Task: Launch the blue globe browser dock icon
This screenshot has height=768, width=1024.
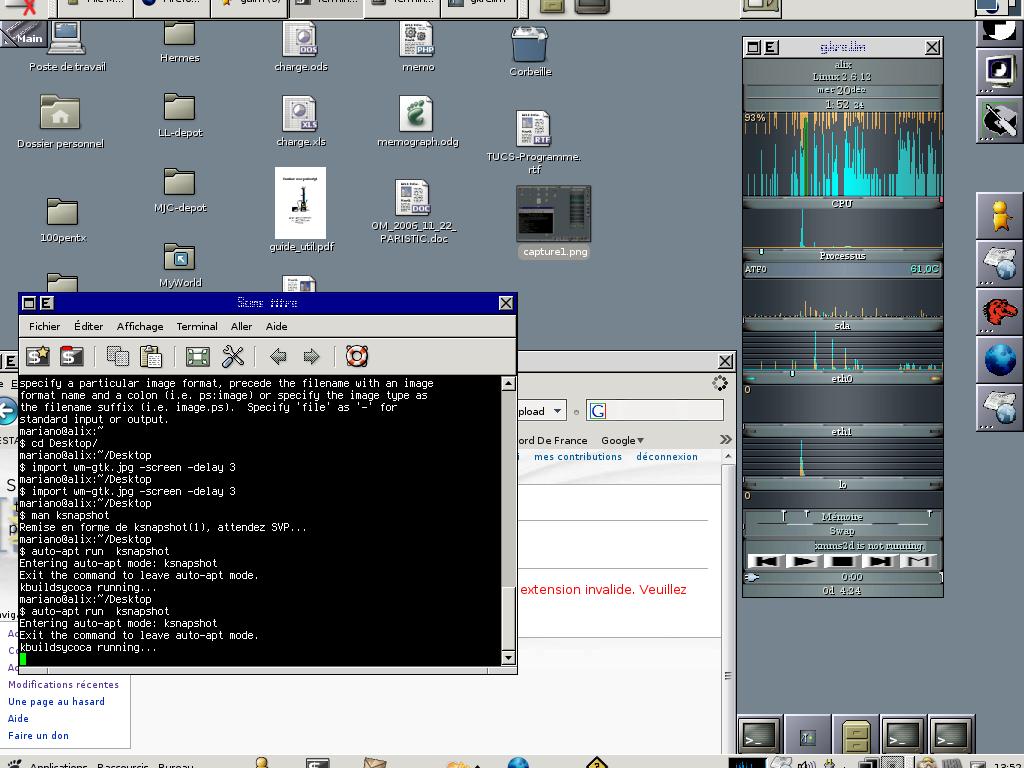Action: pyautogui.click(x=999, y=359)
